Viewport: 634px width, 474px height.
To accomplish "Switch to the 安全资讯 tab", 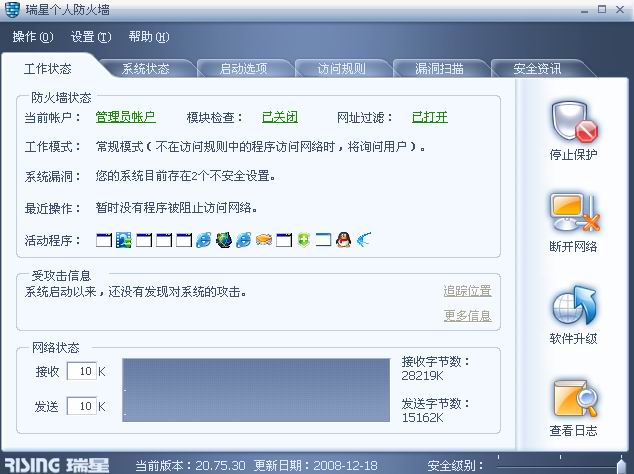I will point(537,68).
